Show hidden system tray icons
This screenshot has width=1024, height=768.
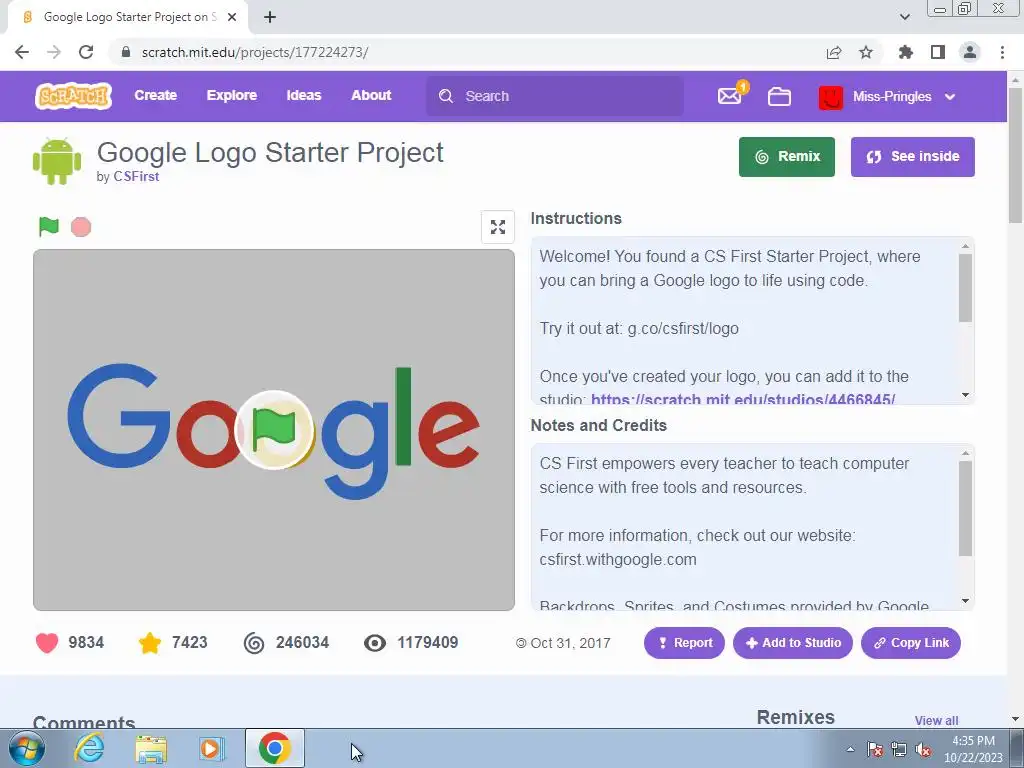point(850,749)
